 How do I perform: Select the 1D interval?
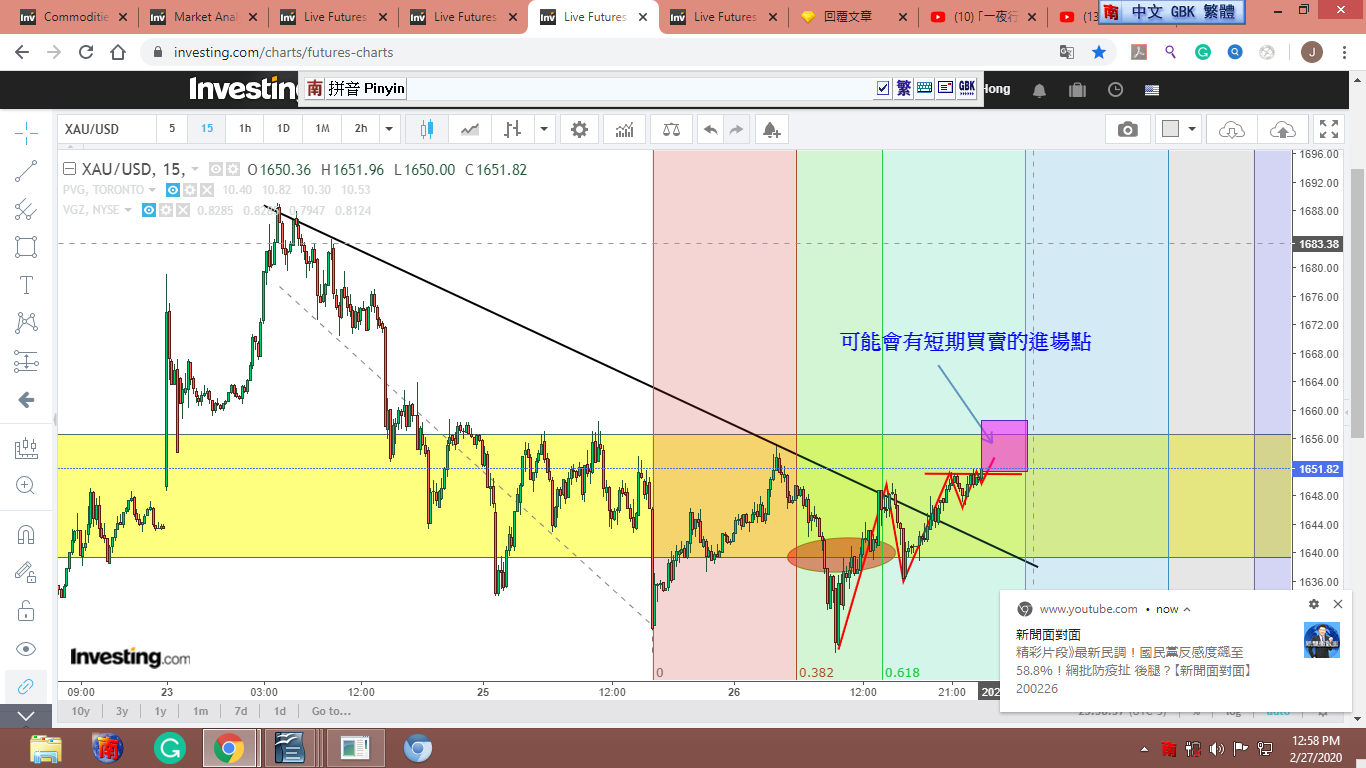pyautogui.click(x=283, y=129)
